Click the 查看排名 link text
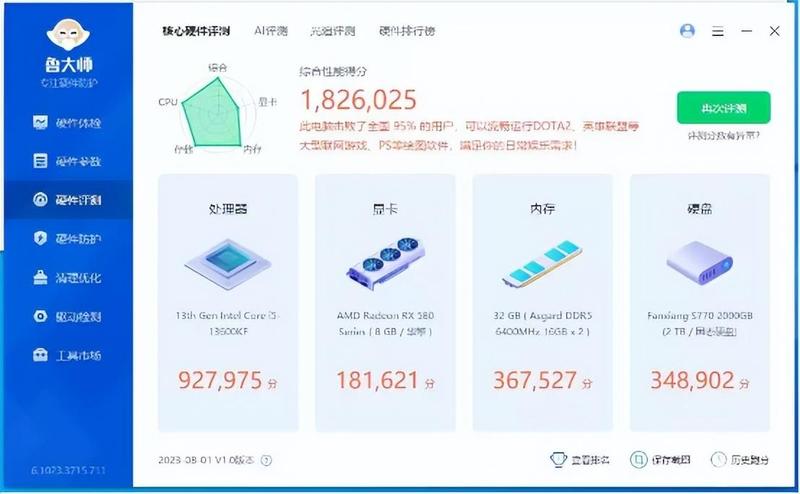Screen dimensions: 800x494 tap(590, 460)
